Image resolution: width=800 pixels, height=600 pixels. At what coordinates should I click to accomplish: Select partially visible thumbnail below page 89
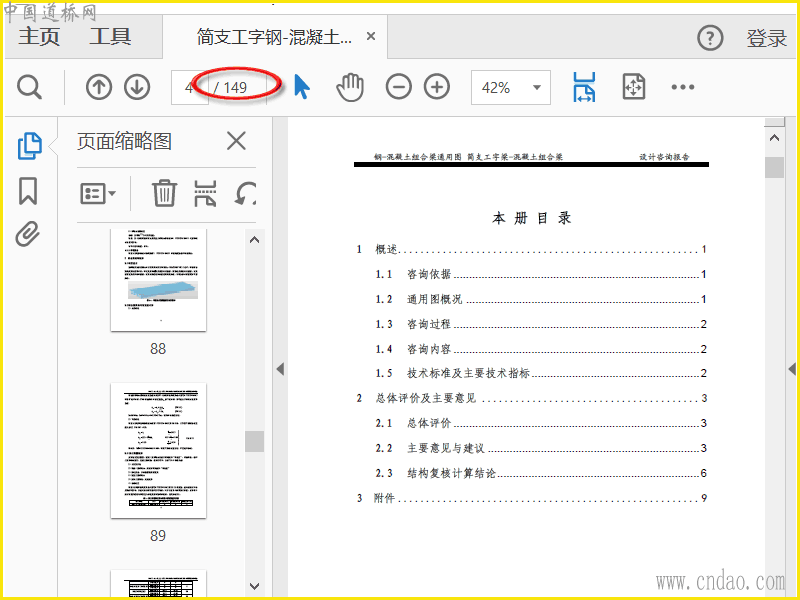[159, 584]
